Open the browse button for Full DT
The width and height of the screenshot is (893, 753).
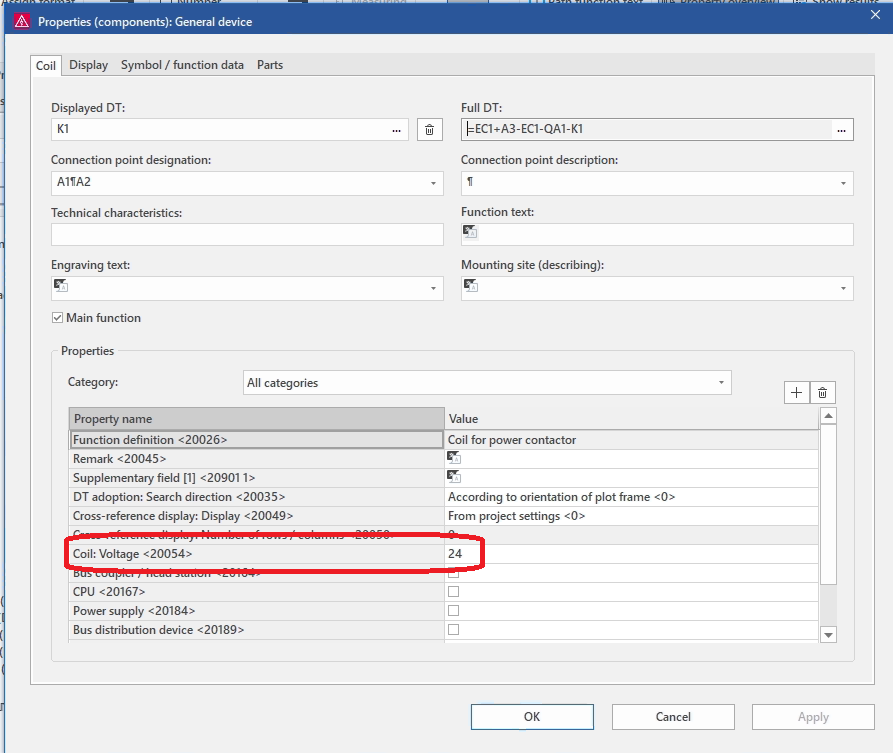(841, 130)
